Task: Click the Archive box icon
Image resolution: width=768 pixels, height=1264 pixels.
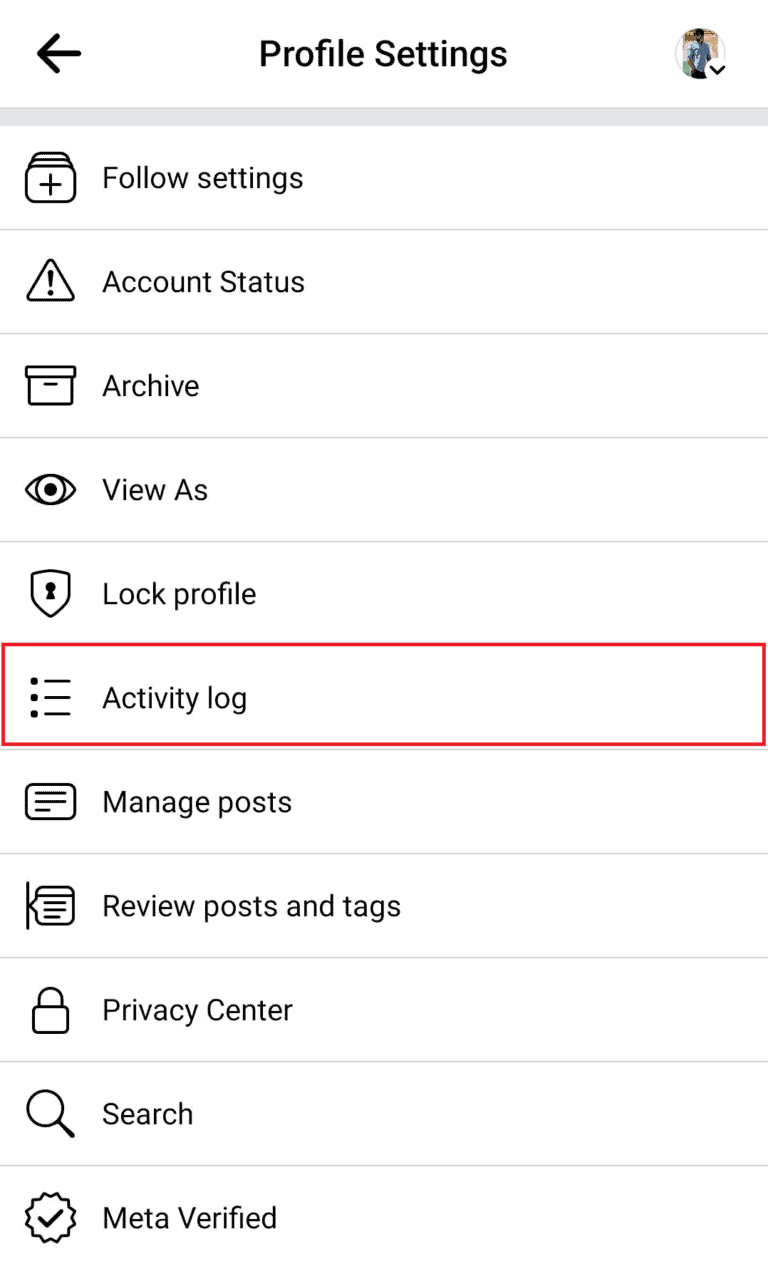Action: coord(50,385)
